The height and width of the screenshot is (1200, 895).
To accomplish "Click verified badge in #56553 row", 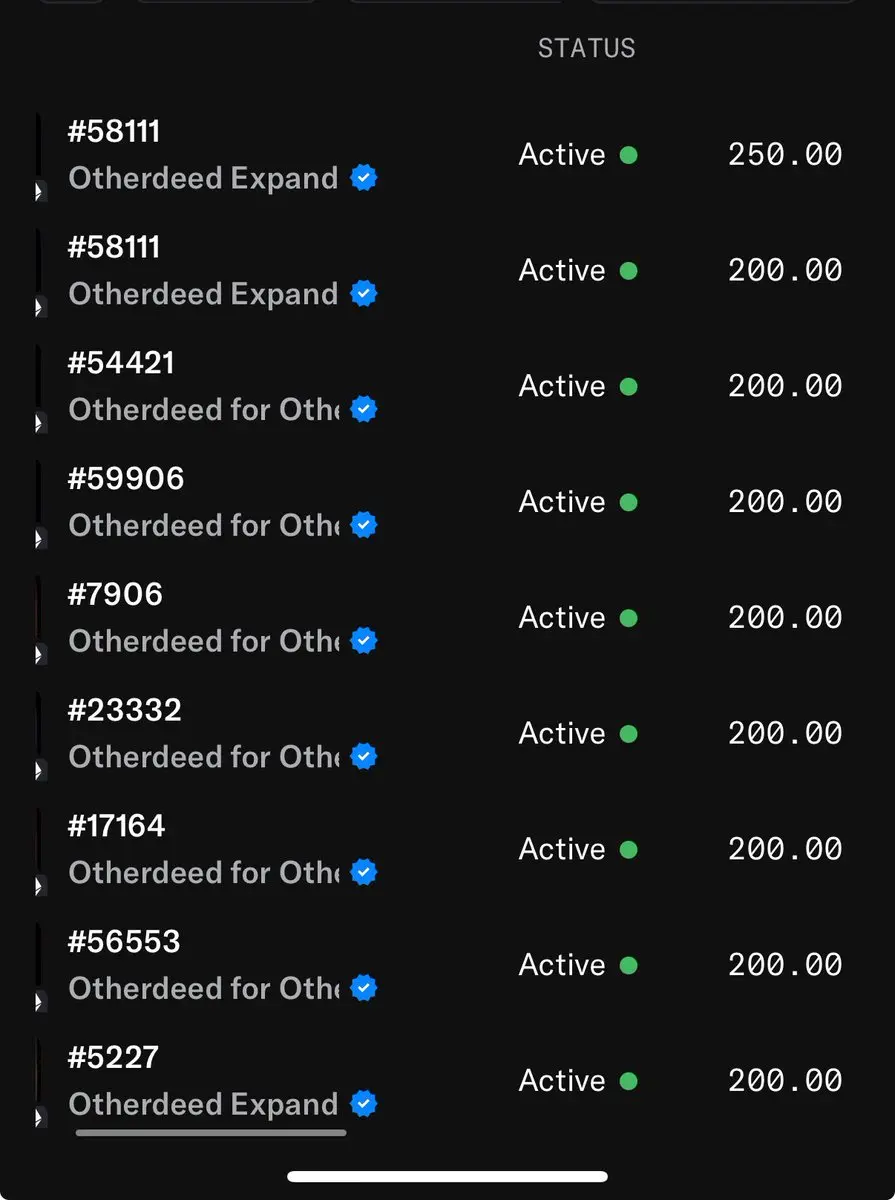I will (x=364, y=989).
